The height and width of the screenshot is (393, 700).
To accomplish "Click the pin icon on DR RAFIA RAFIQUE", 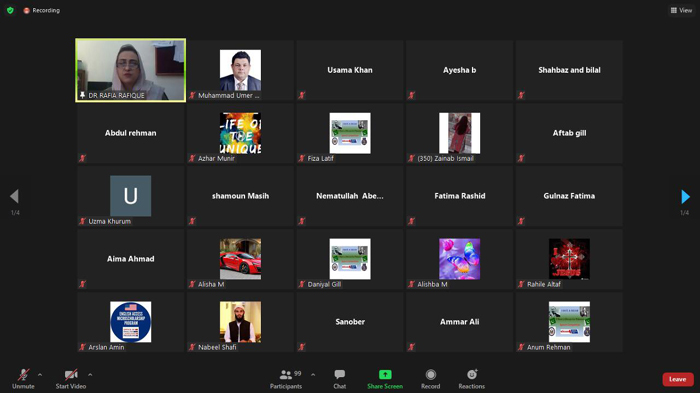I will pos(82,95).
